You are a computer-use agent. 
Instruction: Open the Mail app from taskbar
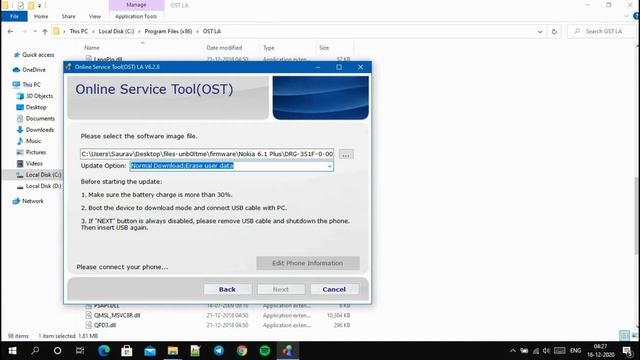pyautogui.click(x=150, y=351)
